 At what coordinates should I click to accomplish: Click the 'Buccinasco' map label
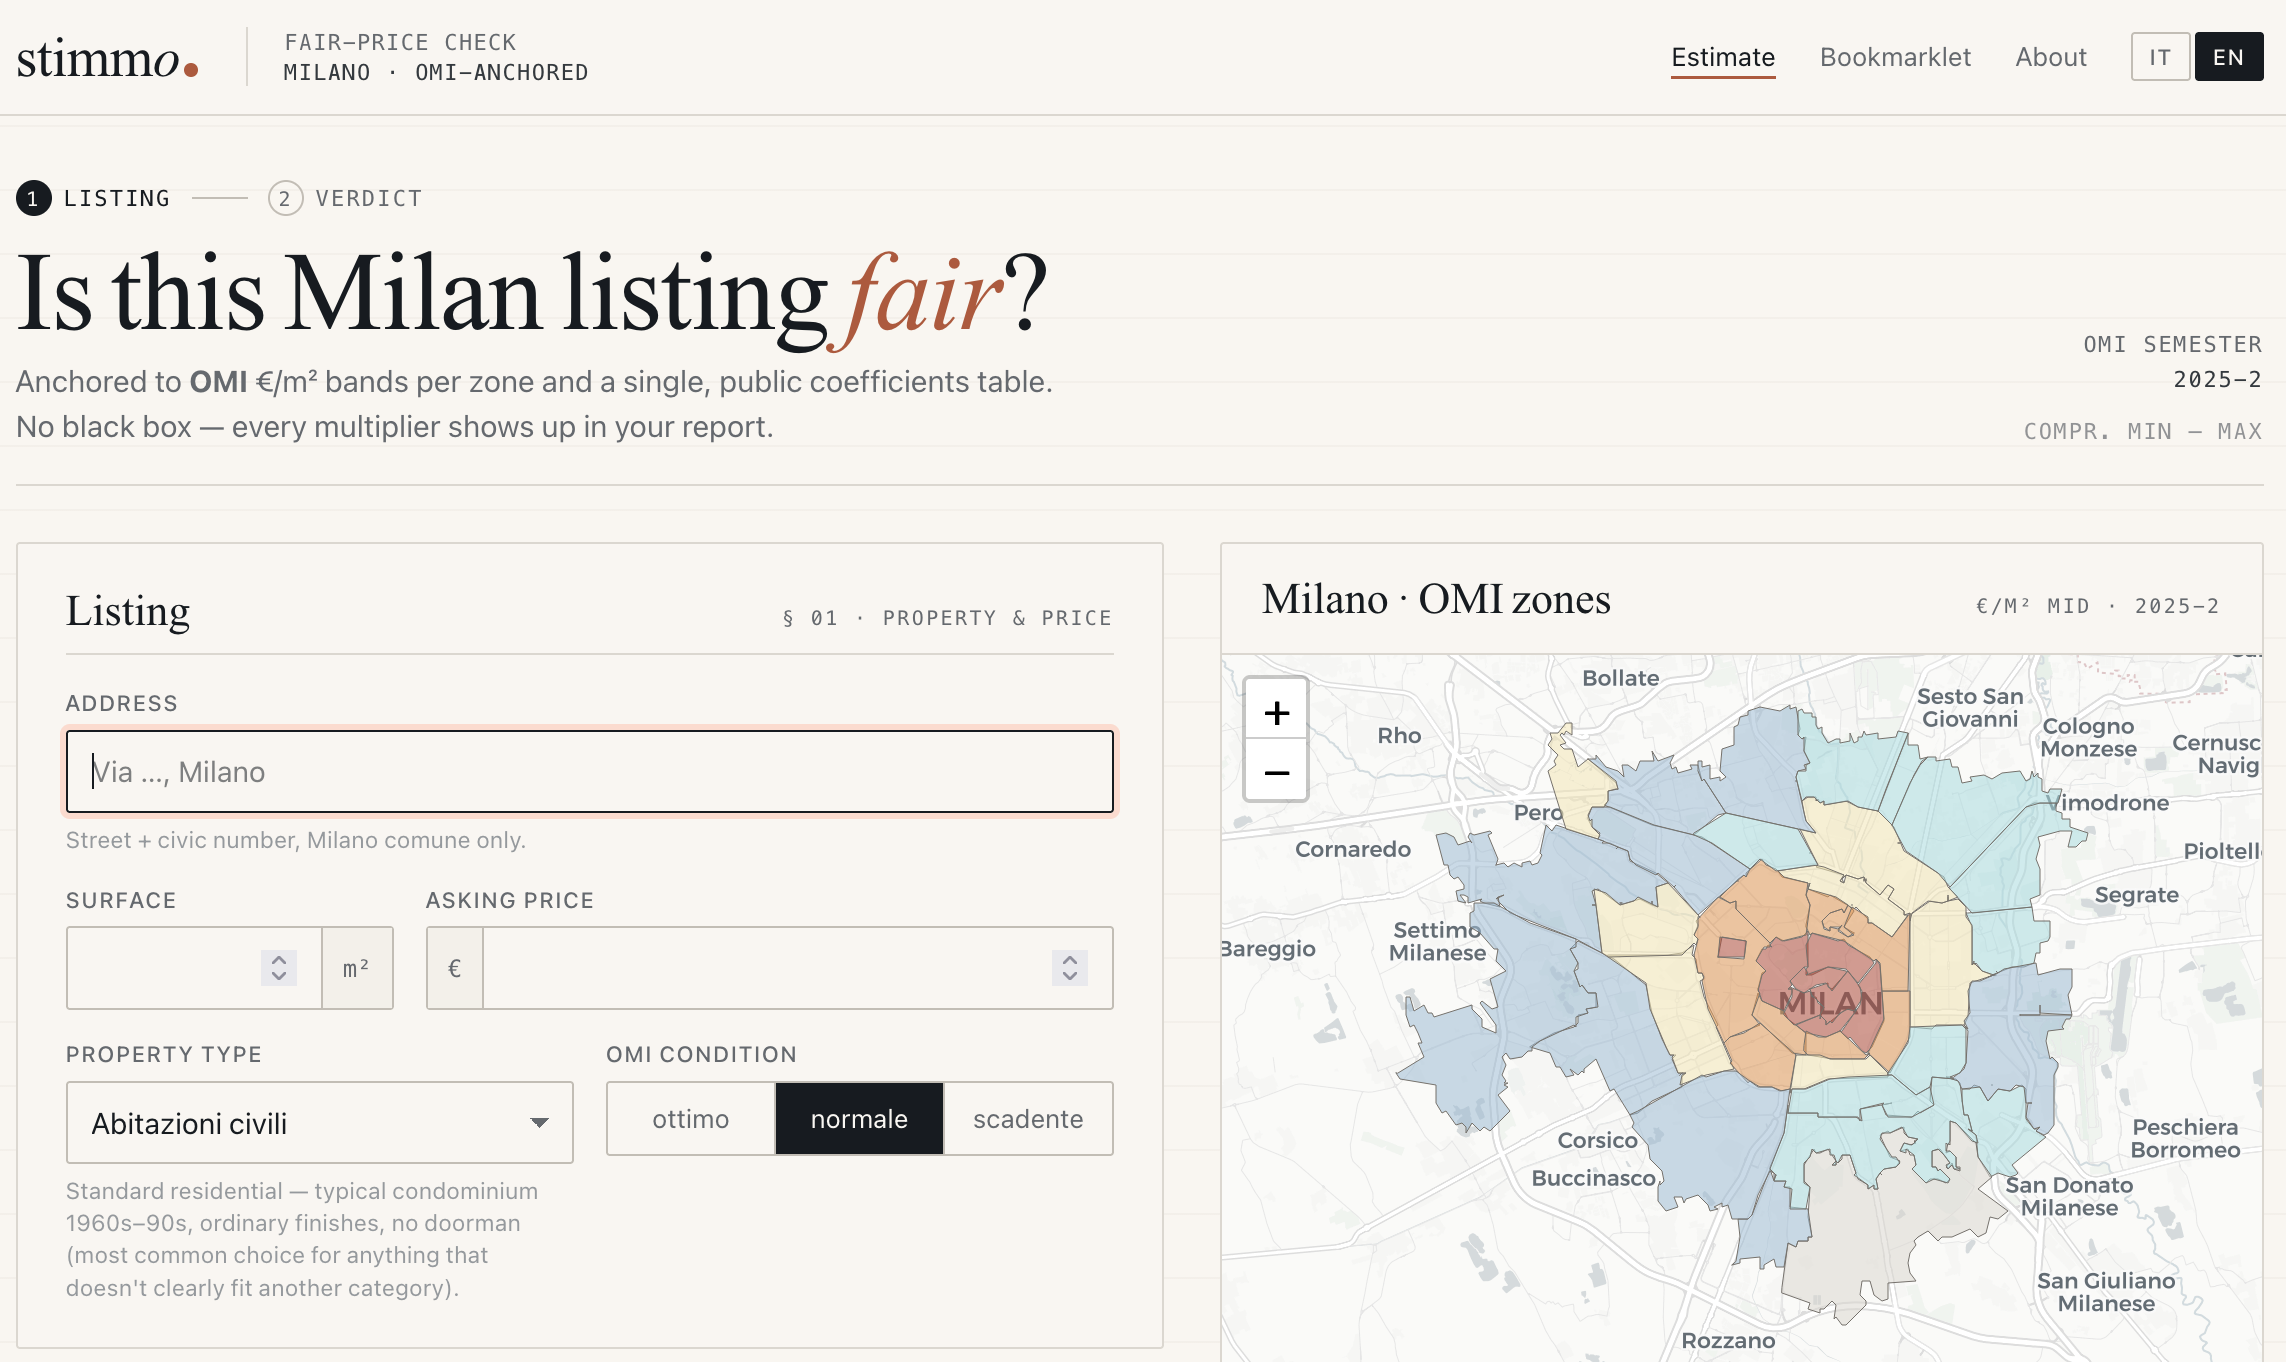tap(1594, 1178)
